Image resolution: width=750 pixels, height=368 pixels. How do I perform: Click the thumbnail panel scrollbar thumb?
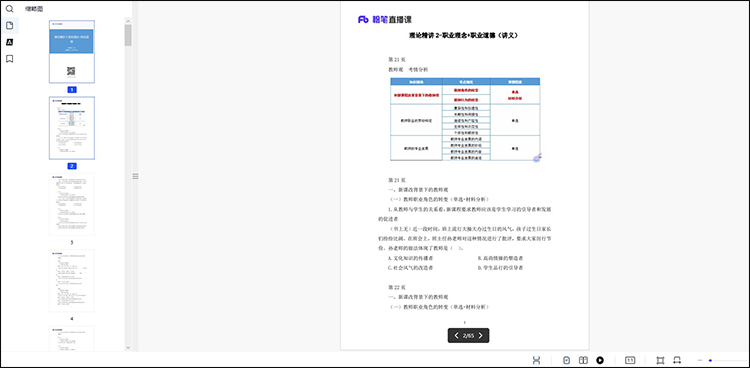(128, 35)
